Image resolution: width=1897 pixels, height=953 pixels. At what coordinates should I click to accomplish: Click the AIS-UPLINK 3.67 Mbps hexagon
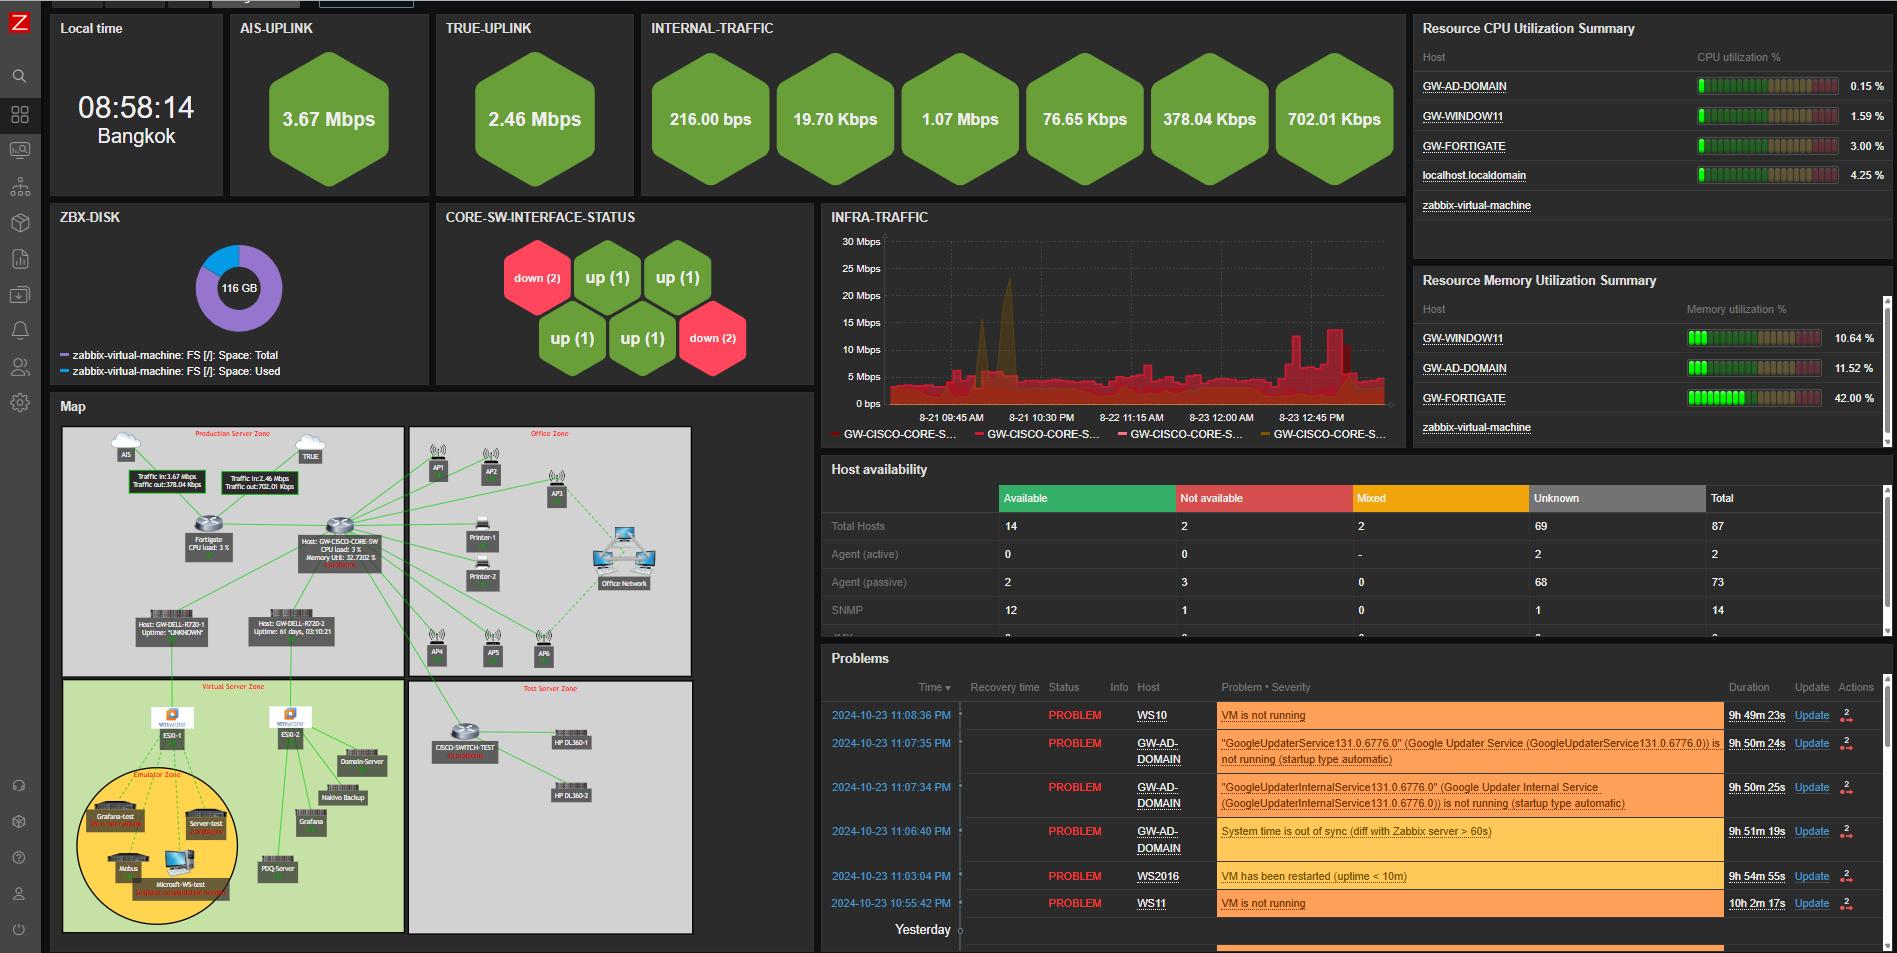click(x=328, y=119)
